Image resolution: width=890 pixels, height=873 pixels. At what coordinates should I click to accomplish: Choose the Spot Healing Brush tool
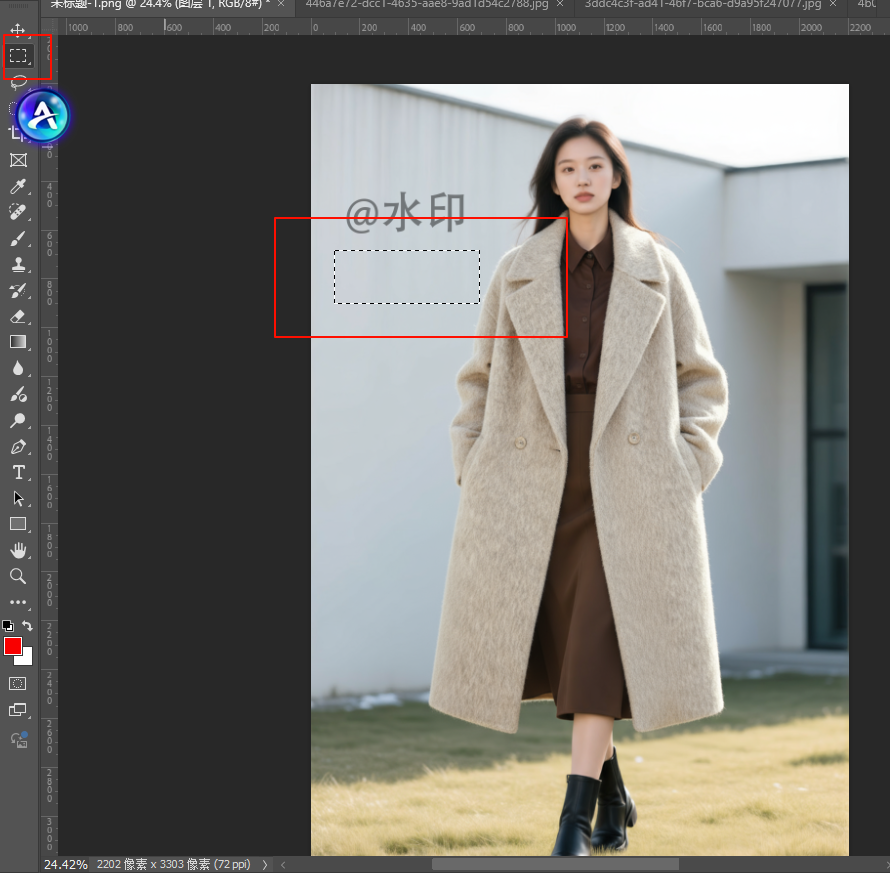coord(18,212)
